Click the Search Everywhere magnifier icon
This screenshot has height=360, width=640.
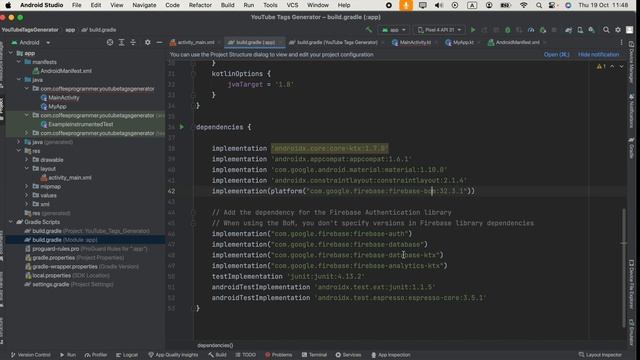click(x=606, y=30)
